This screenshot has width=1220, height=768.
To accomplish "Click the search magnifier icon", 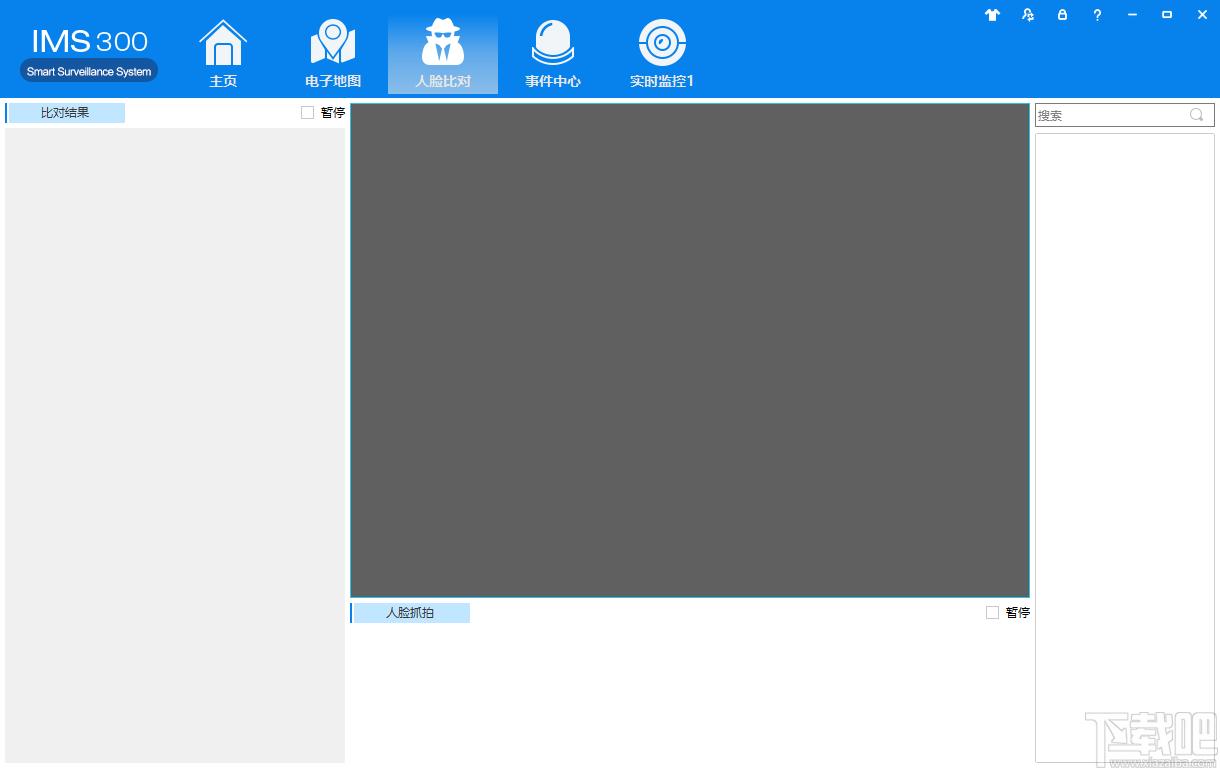I will [1196, 115].
